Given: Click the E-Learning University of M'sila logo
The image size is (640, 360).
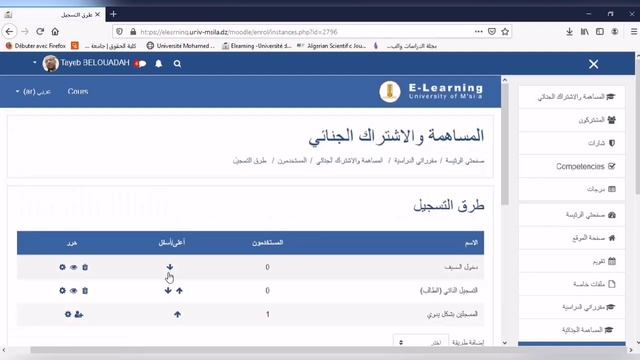Looking at the screenshot, I should click(431, 91).
